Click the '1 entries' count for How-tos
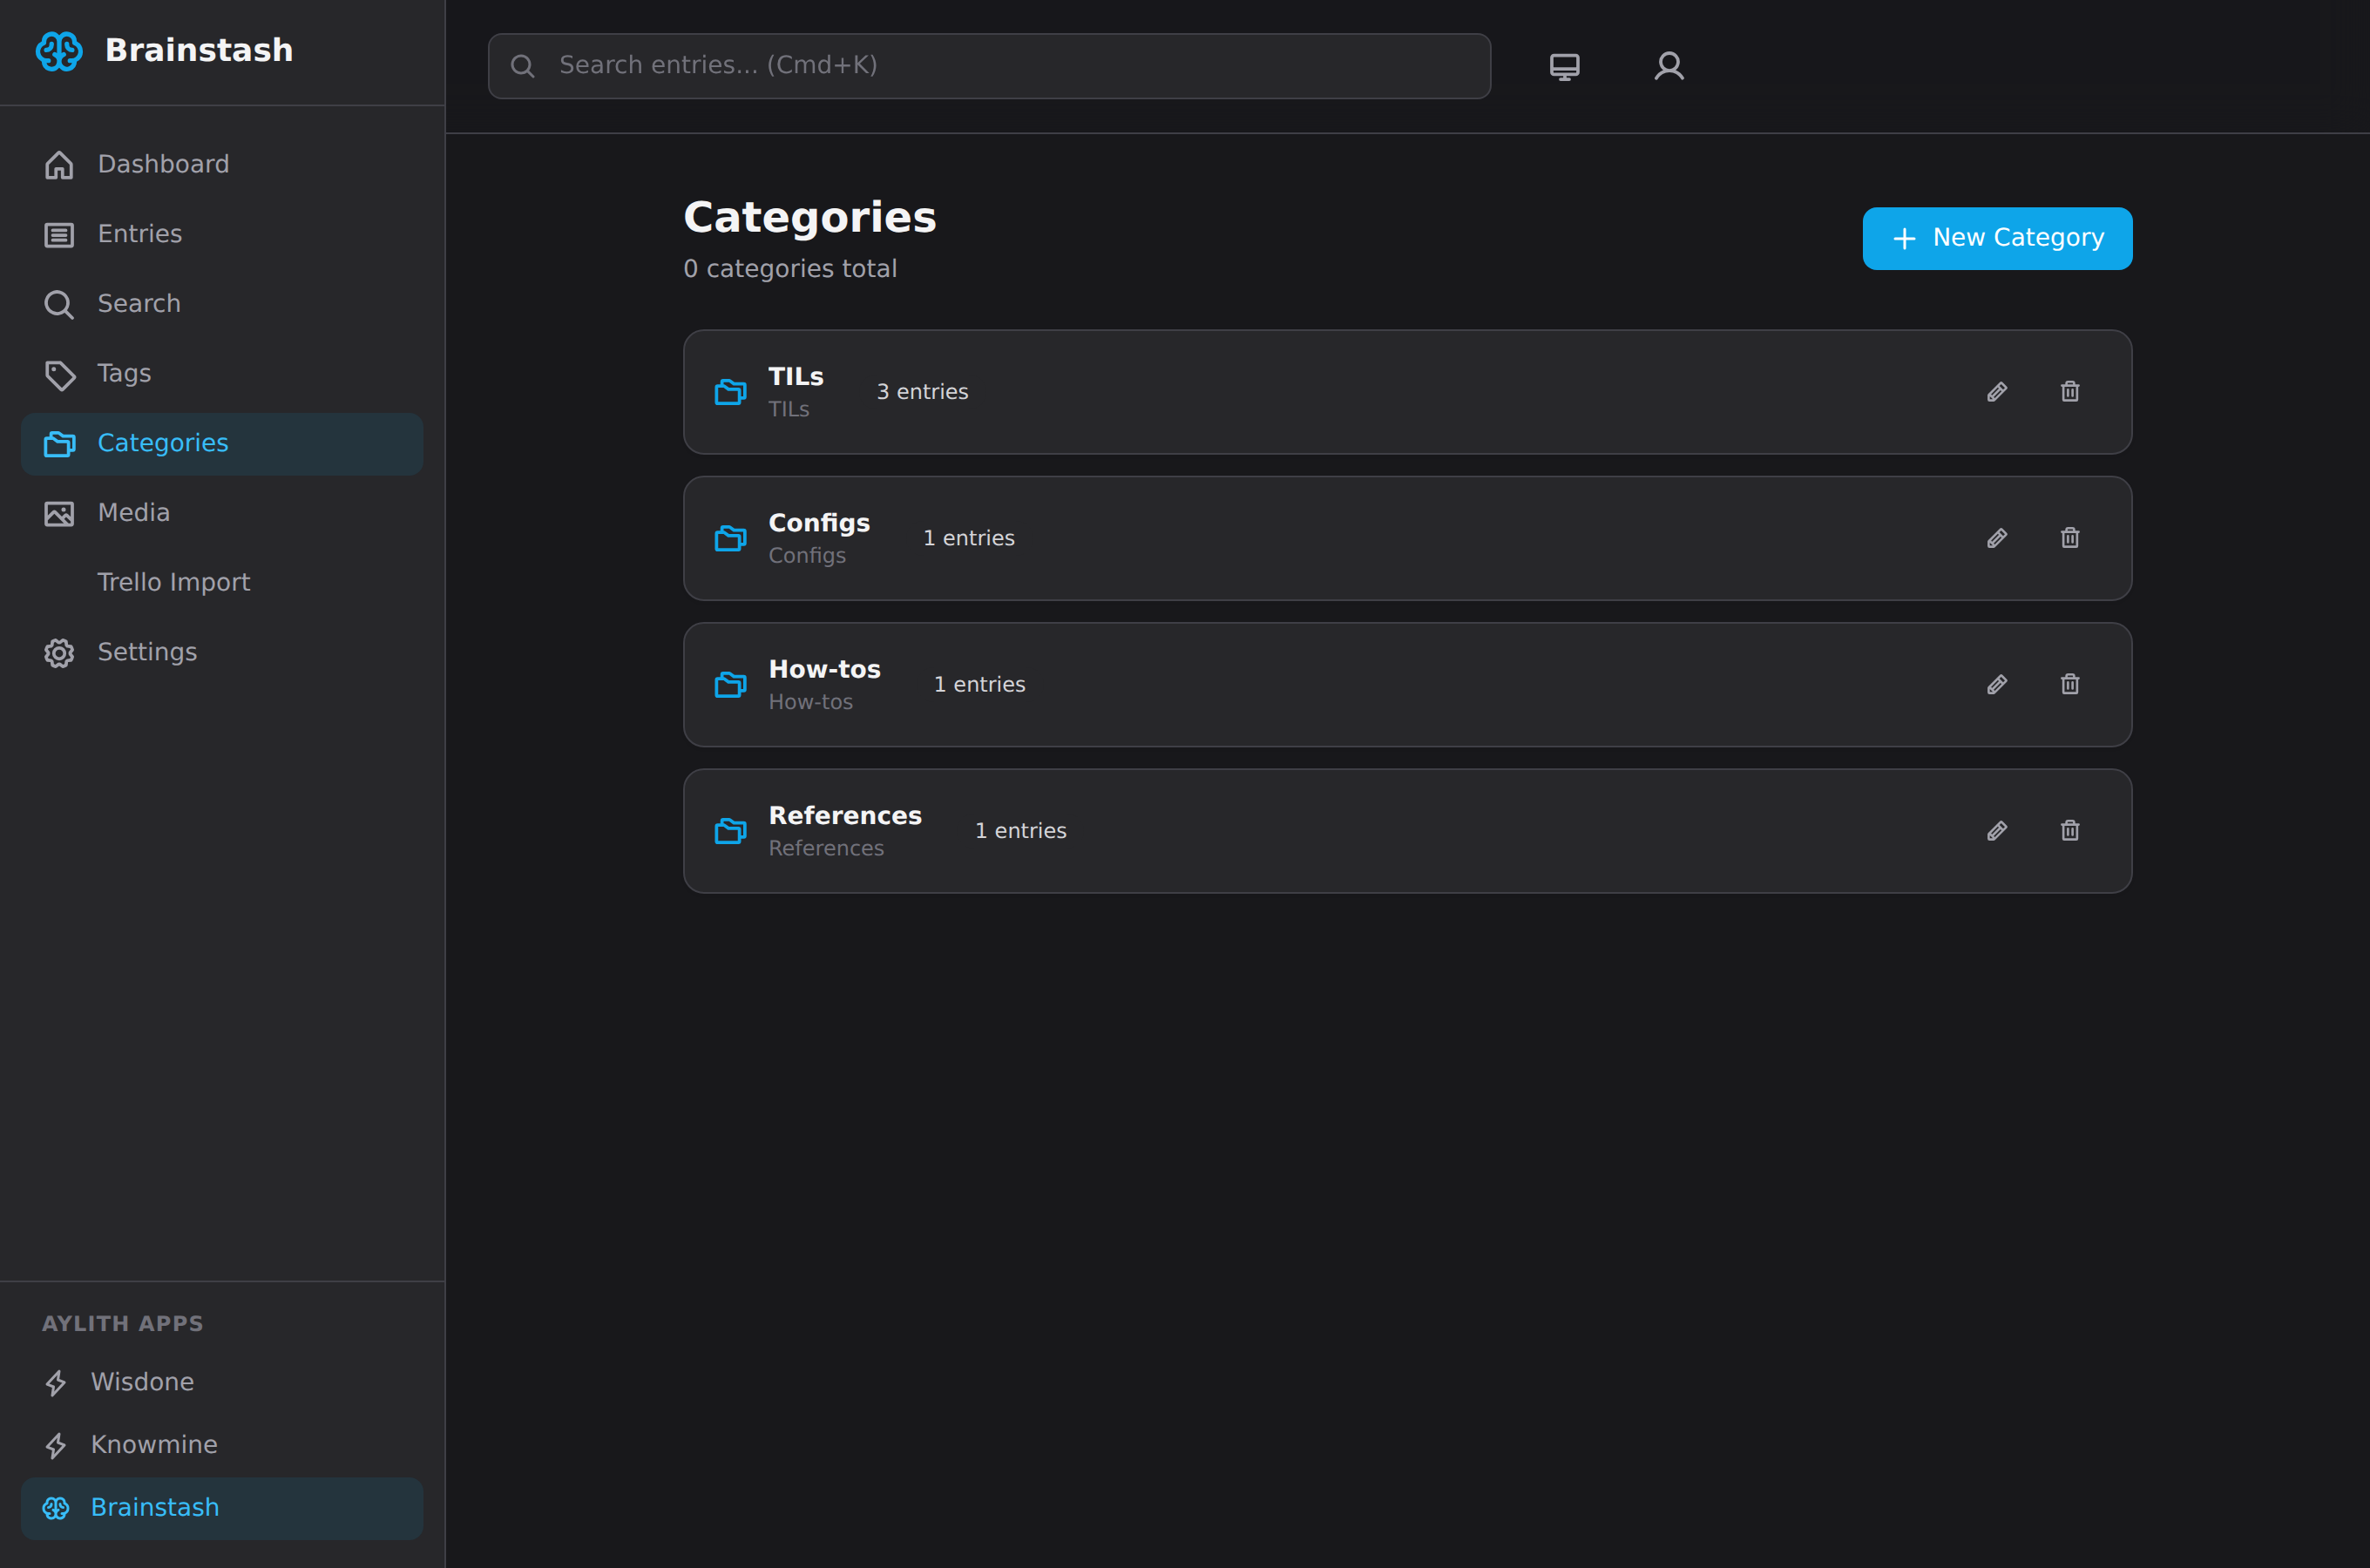Image resolution: width=2370 pixels, height=1568 pixels. (979, 685)
